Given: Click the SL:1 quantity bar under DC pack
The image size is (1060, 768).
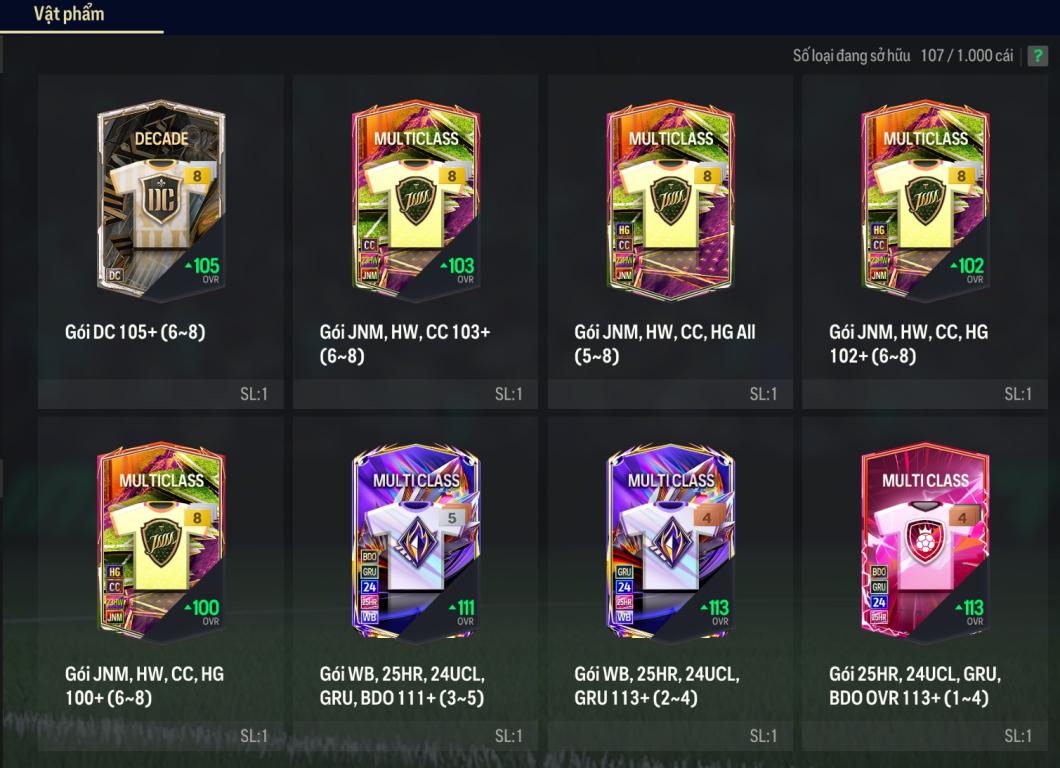Looking at the screenshot, I should (x=161, y=394).
